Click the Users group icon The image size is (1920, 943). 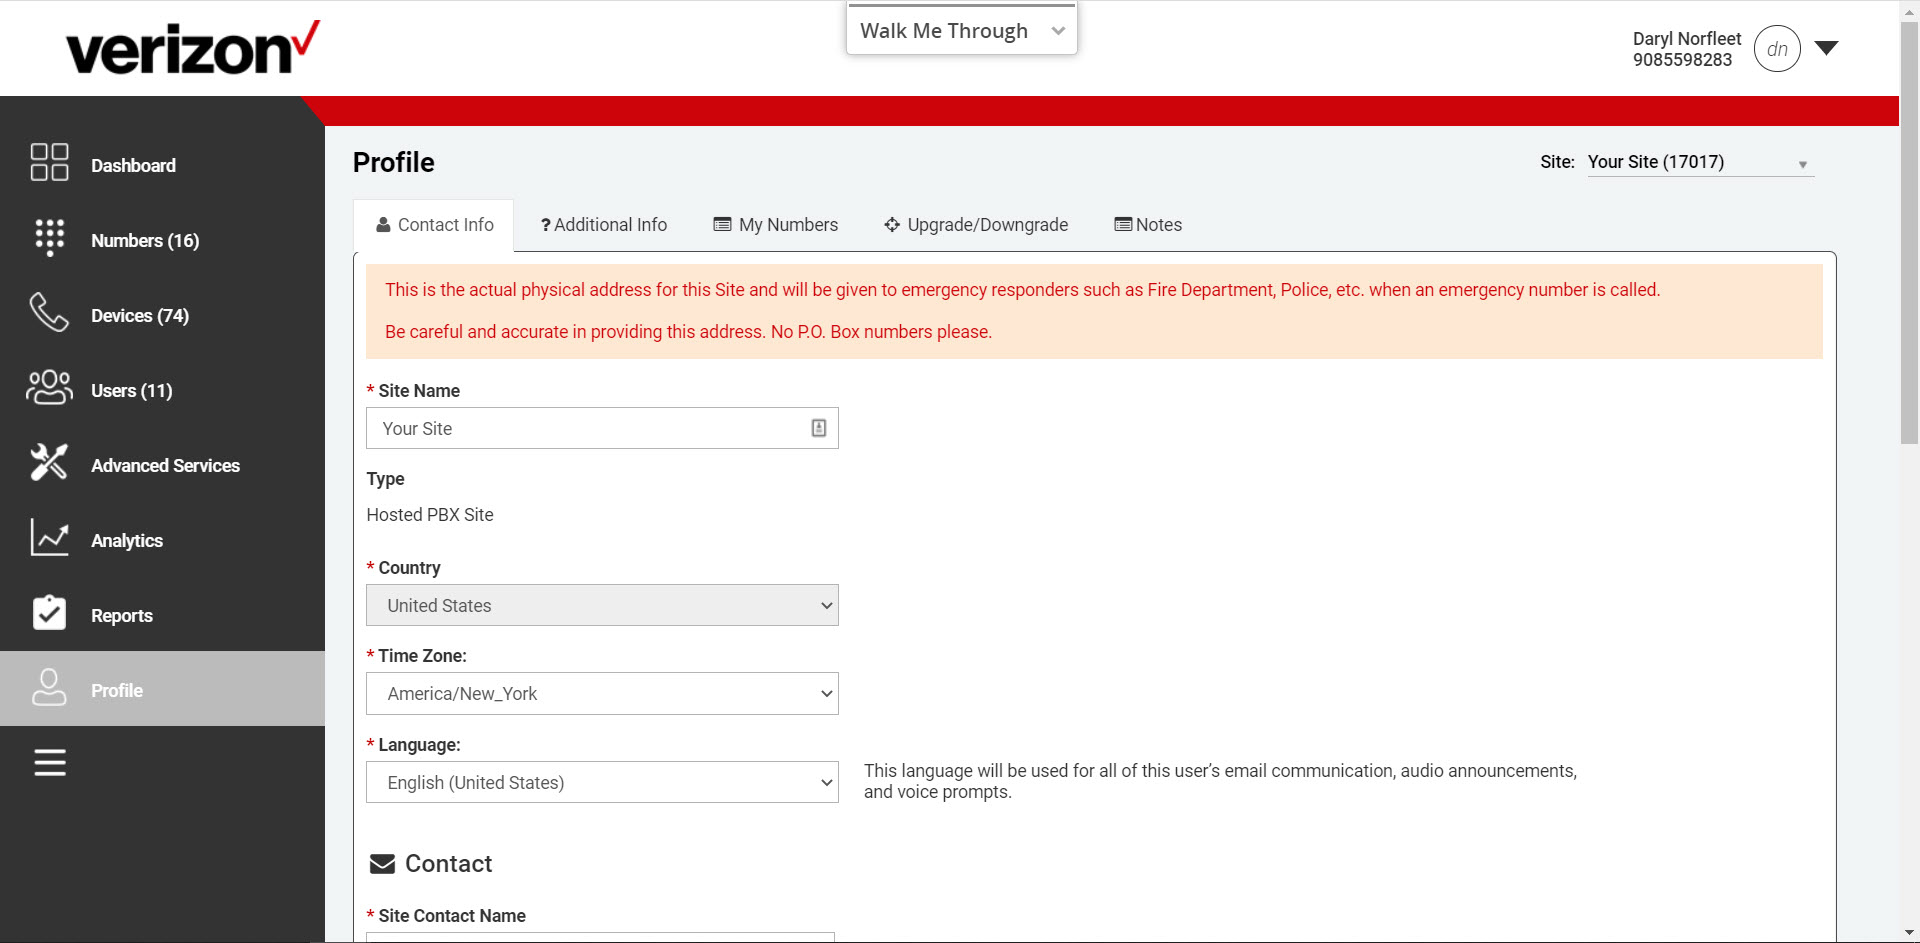pyautogui.click(x=49, y=387)
